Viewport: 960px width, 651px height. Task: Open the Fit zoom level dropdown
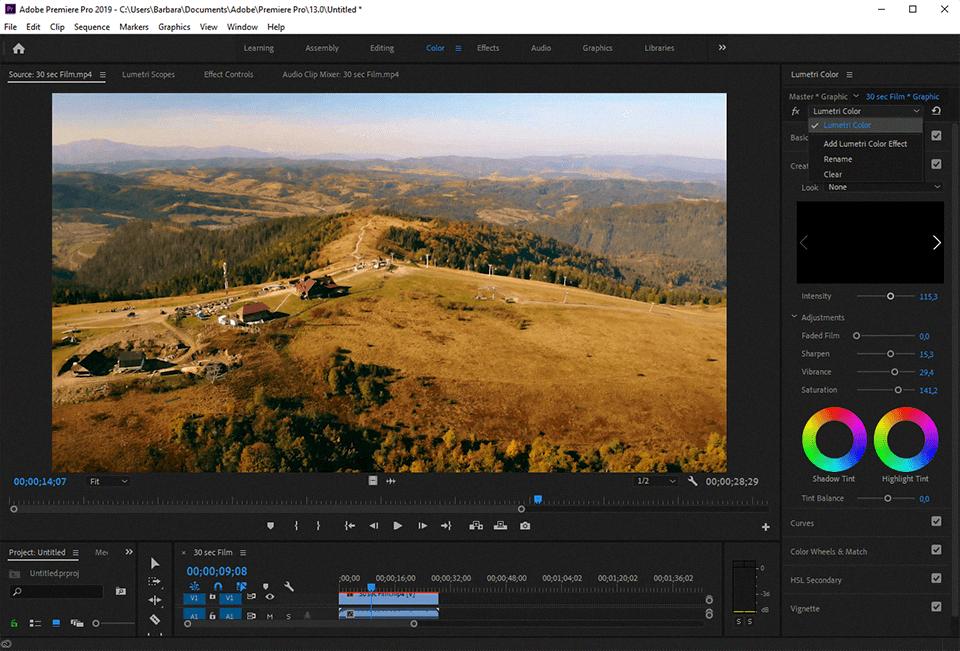(108, 481)
